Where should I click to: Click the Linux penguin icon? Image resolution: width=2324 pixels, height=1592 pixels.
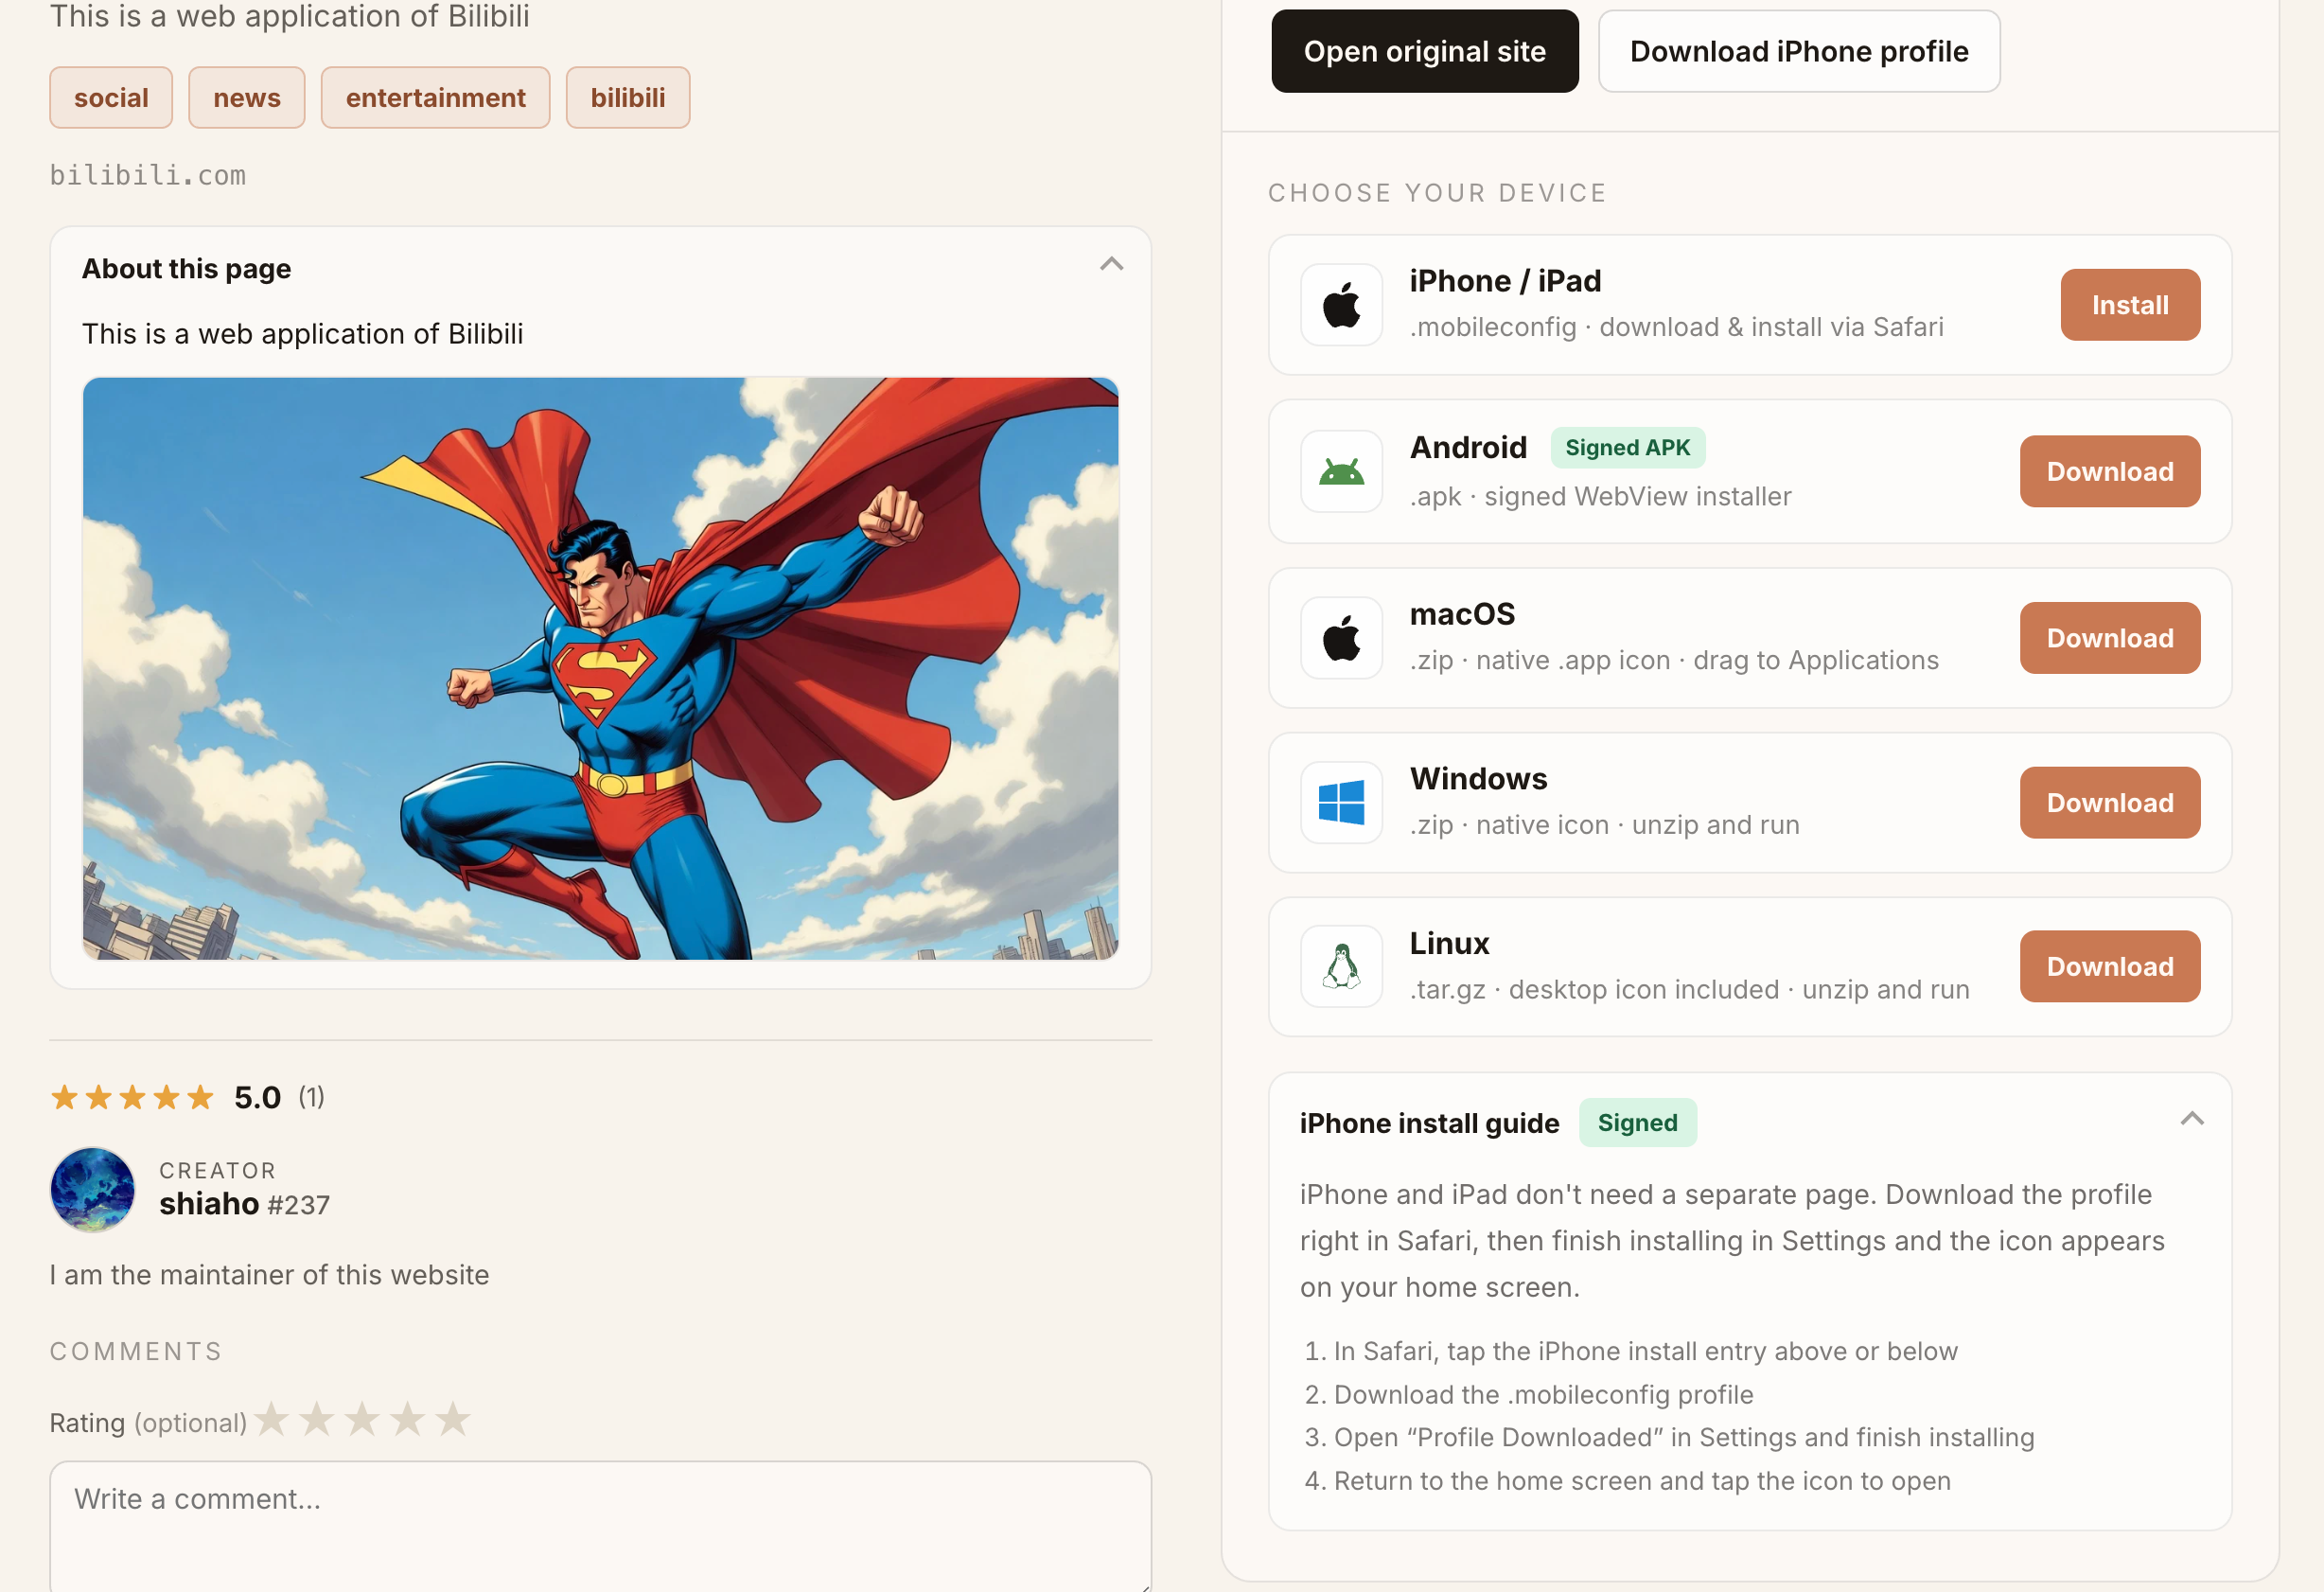point(1341,966)
